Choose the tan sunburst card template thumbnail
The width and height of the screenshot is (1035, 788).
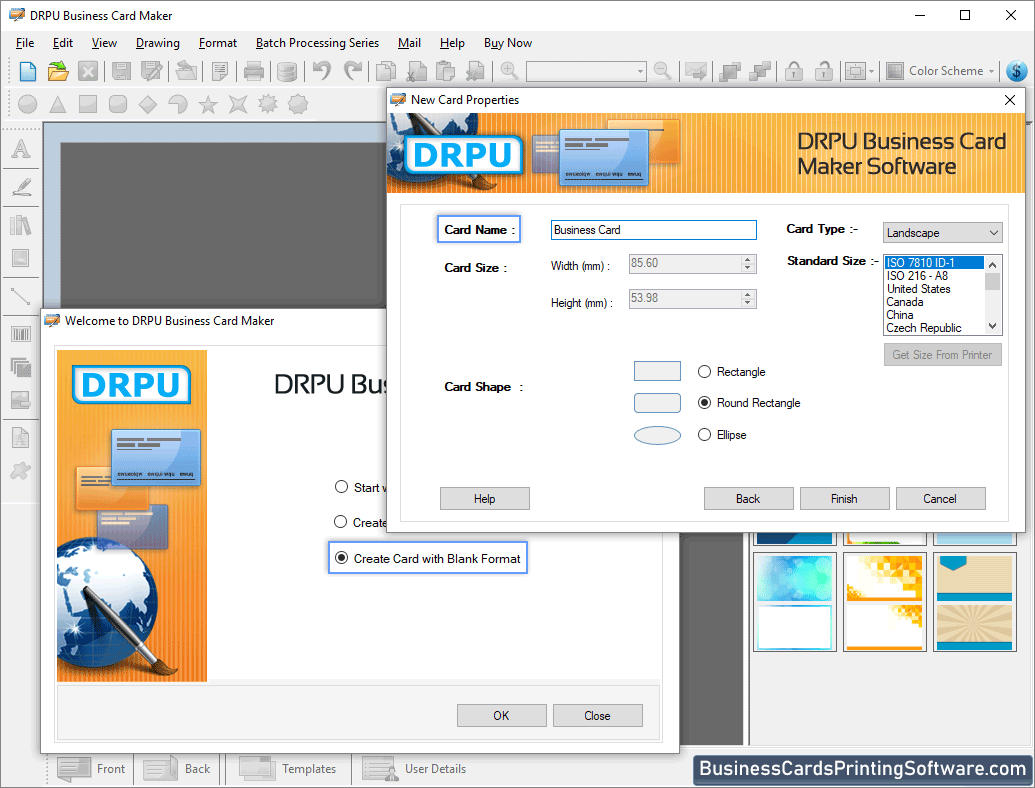pyautogui.click(x=974, y=601)
